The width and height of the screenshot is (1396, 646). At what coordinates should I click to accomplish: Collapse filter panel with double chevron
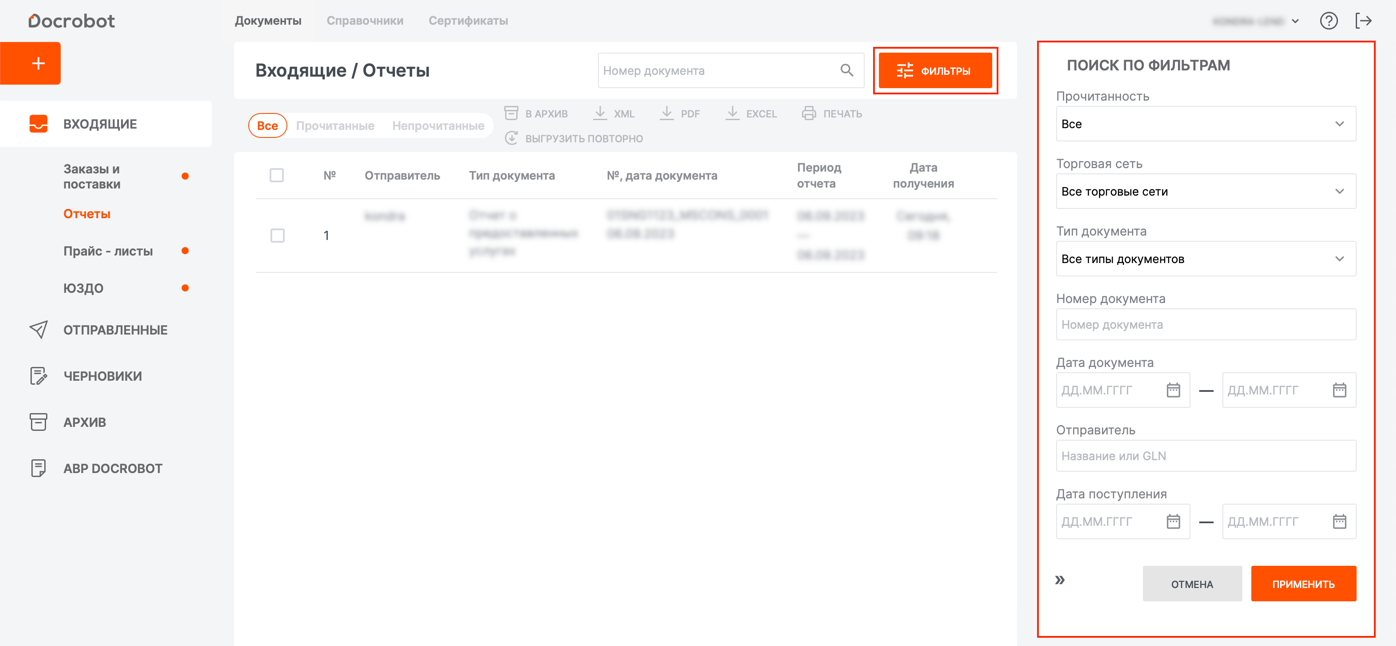click(1060, 580)
